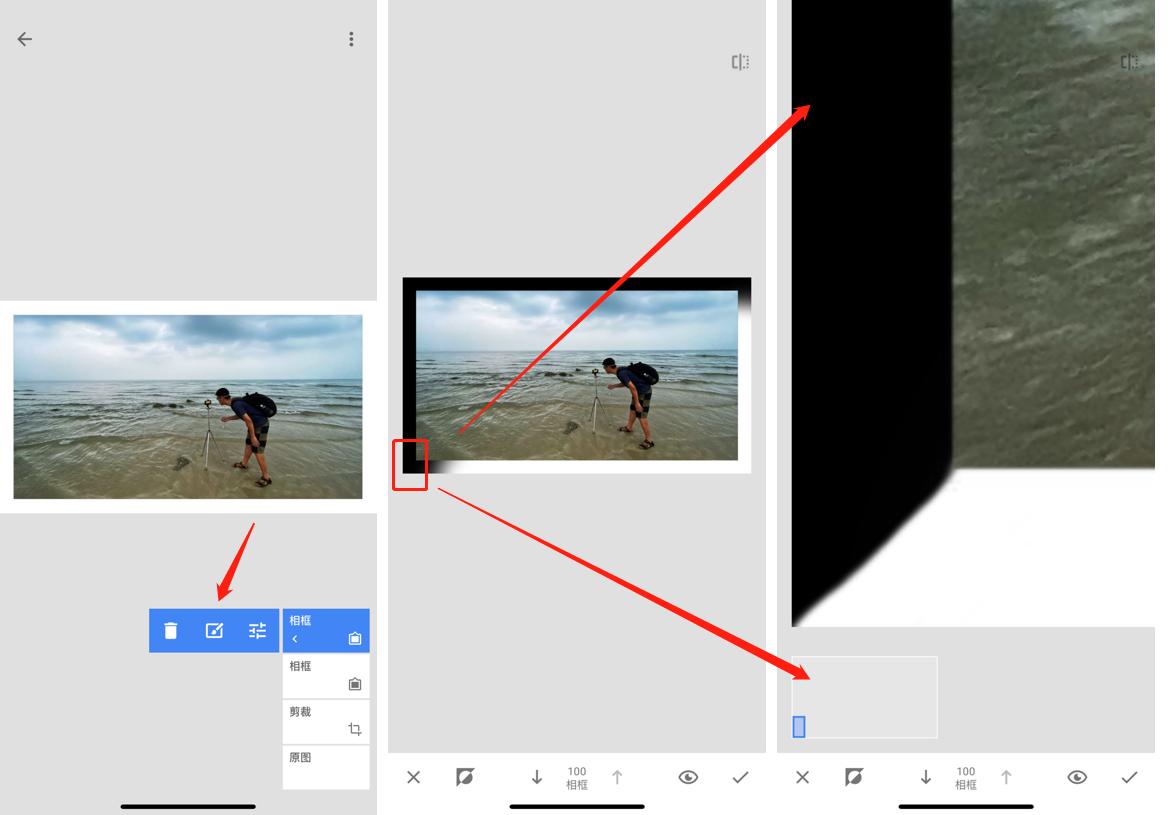Cancel the mask edit in middle screen

pyautogui.click(x=413, y=778)
